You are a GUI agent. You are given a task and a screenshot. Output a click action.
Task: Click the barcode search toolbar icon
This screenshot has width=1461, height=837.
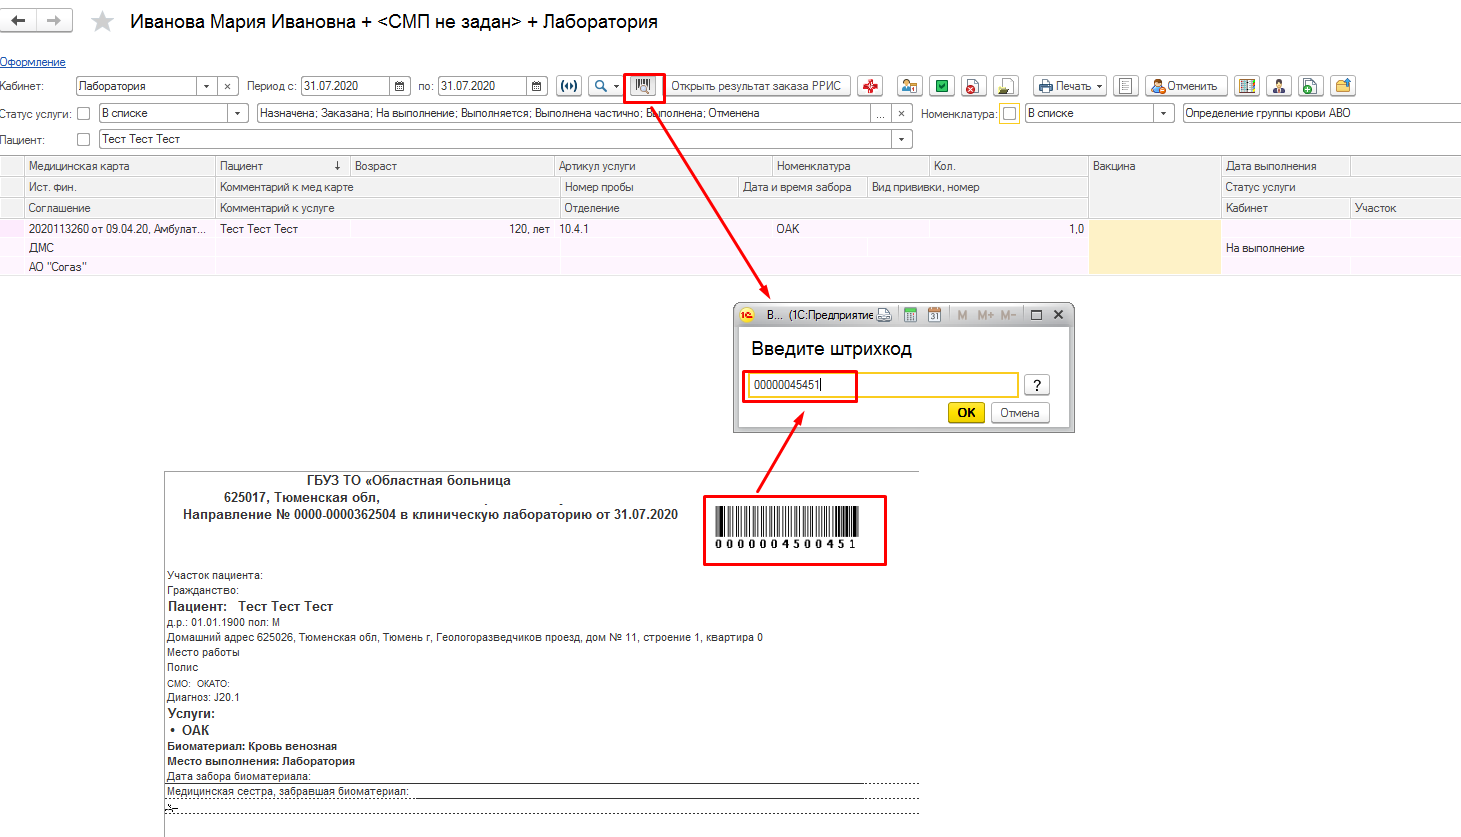pyautogui.click(x=644, y=87)
